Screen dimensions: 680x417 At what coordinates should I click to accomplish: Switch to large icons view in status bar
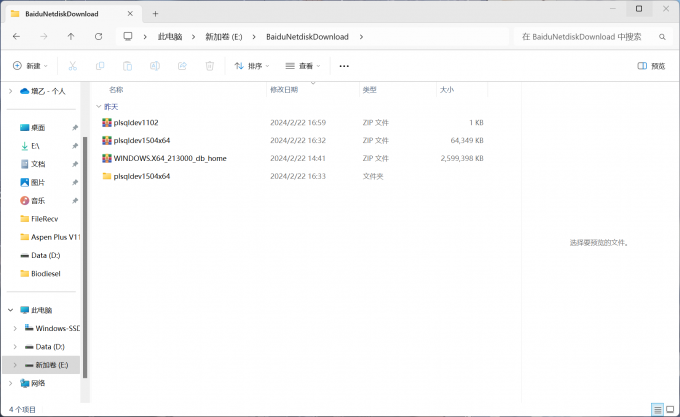(x=669, y=409)
